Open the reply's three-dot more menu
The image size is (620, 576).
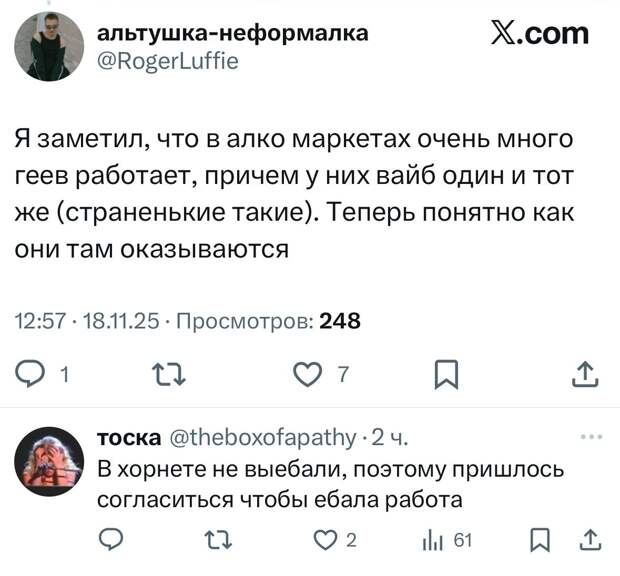[593, 437]
